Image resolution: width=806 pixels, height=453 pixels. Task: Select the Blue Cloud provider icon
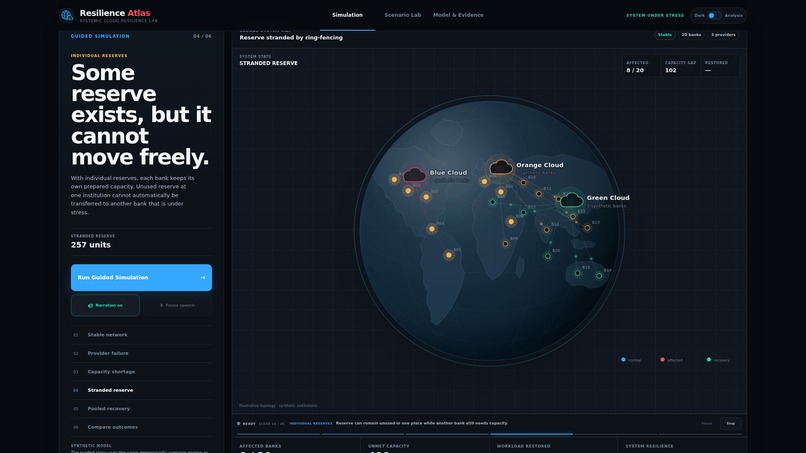[x=414, y=175]
